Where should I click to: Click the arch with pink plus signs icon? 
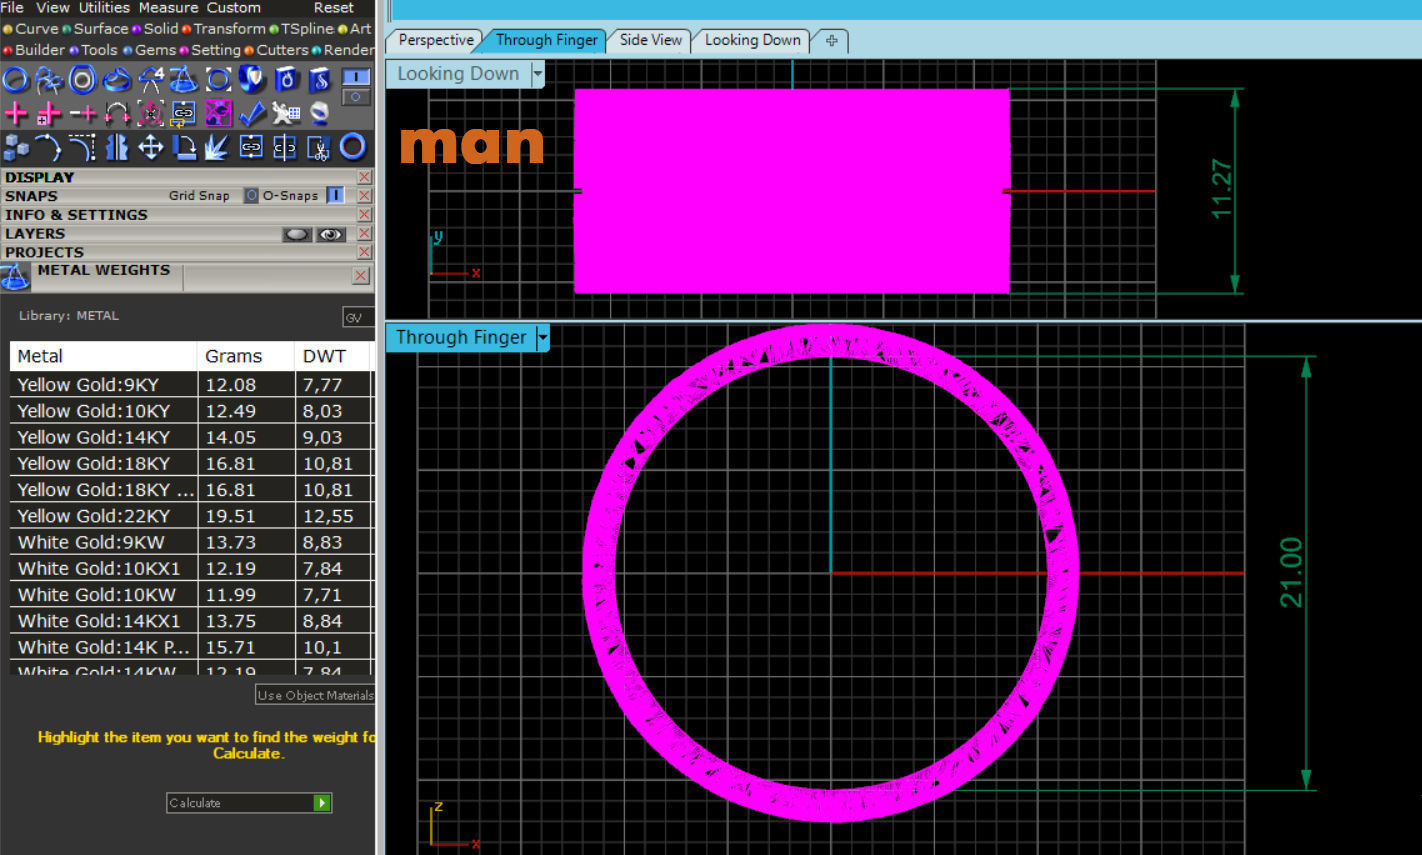click(117, 114)
